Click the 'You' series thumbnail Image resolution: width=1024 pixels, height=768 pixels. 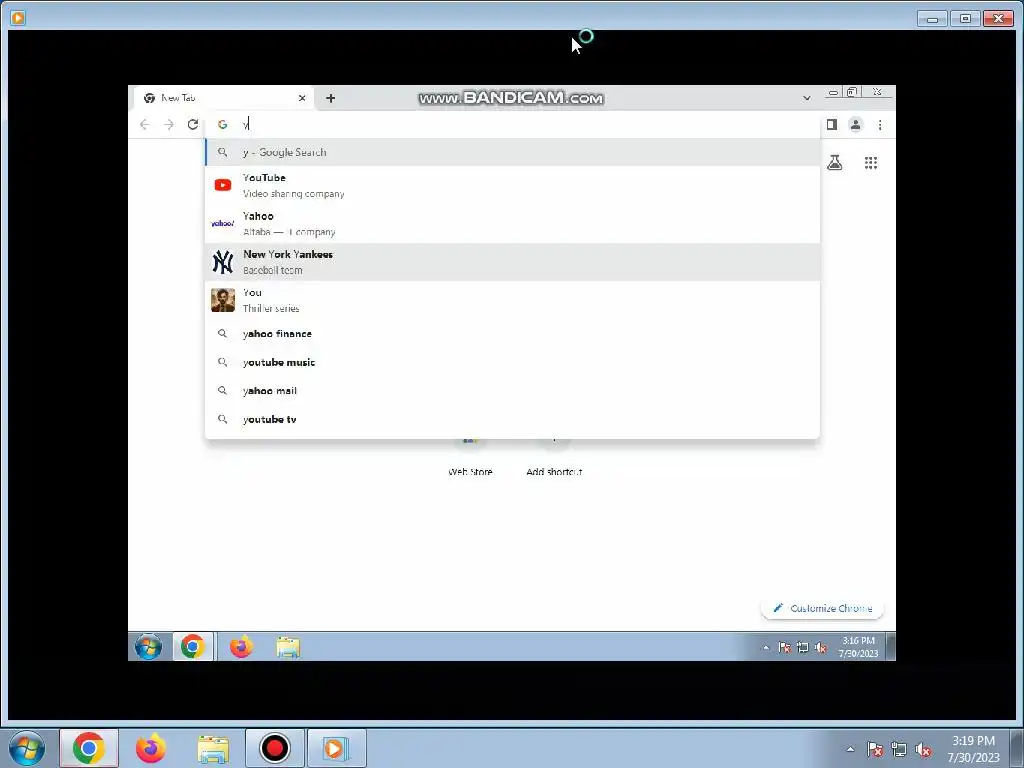click(x=223, y=300)
